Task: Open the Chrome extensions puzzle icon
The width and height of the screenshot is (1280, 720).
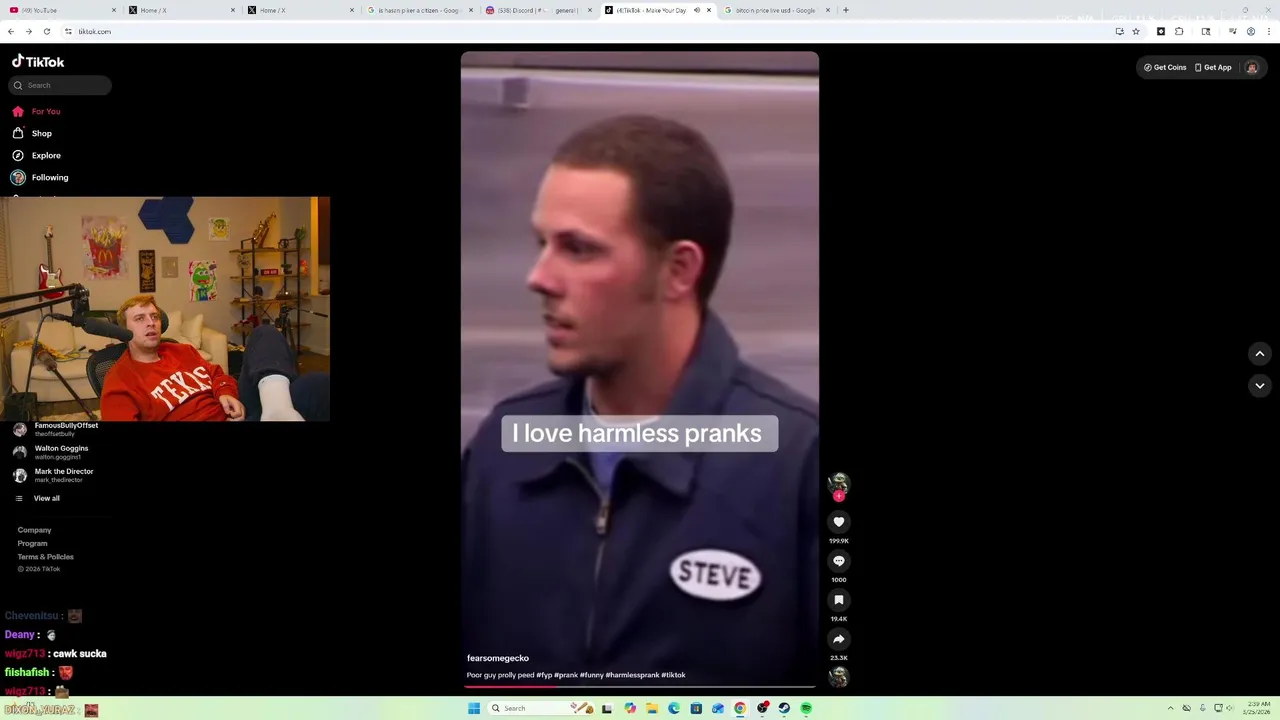Action: 1179,31
